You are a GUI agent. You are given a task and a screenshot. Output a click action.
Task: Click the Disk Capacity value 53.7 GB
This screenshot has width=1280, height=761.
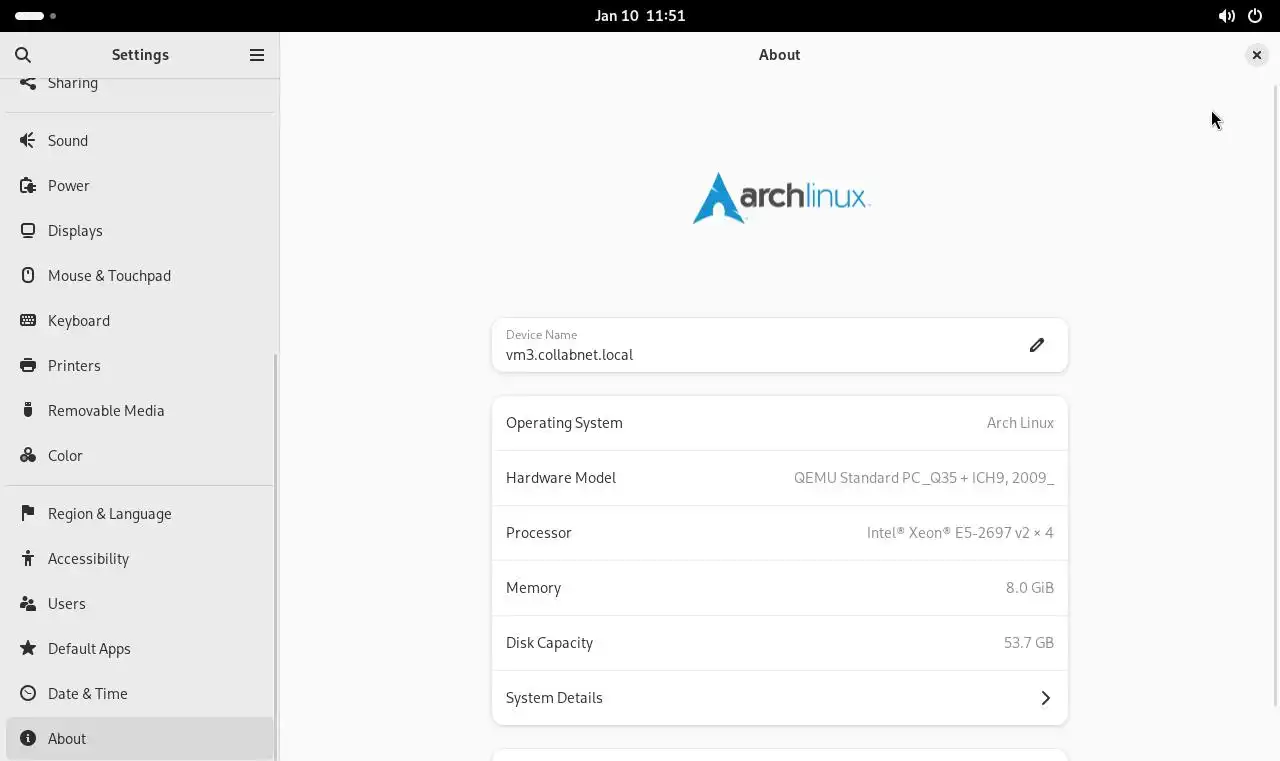tap(1029, 643)
